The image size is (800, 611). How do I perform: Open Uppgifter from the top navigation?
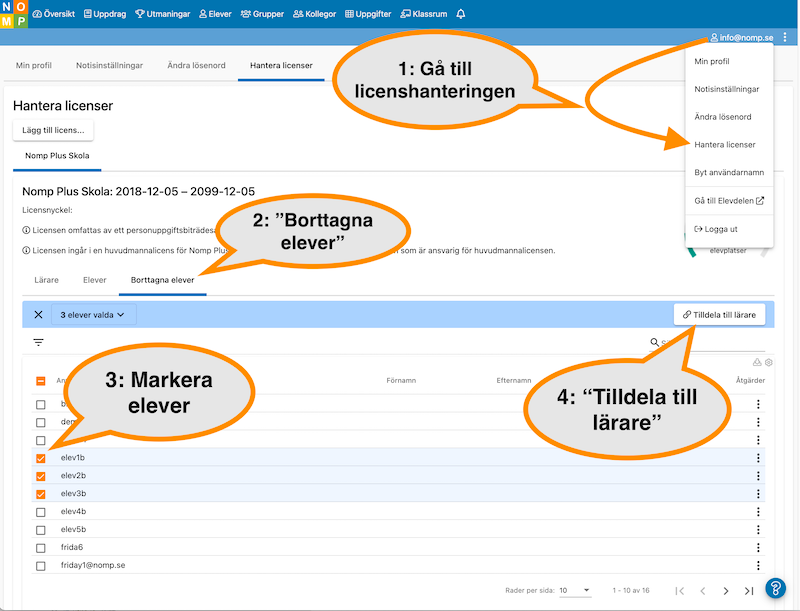[x=368, y=14]
